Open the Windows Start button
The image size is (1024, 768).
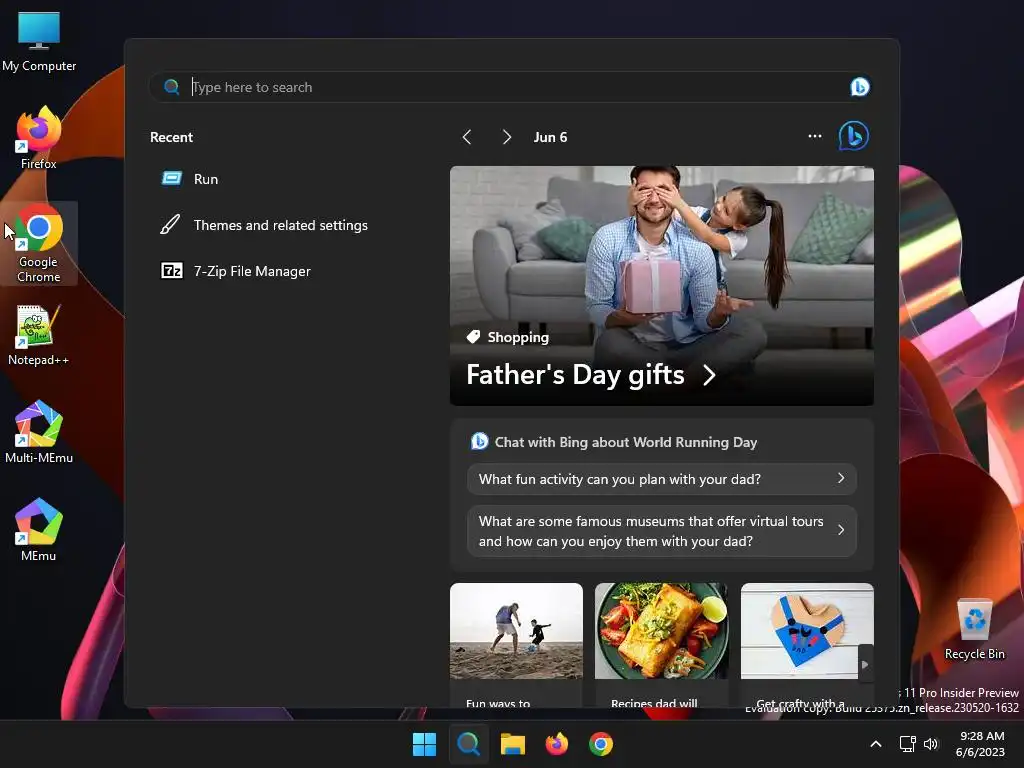point(424,744)
